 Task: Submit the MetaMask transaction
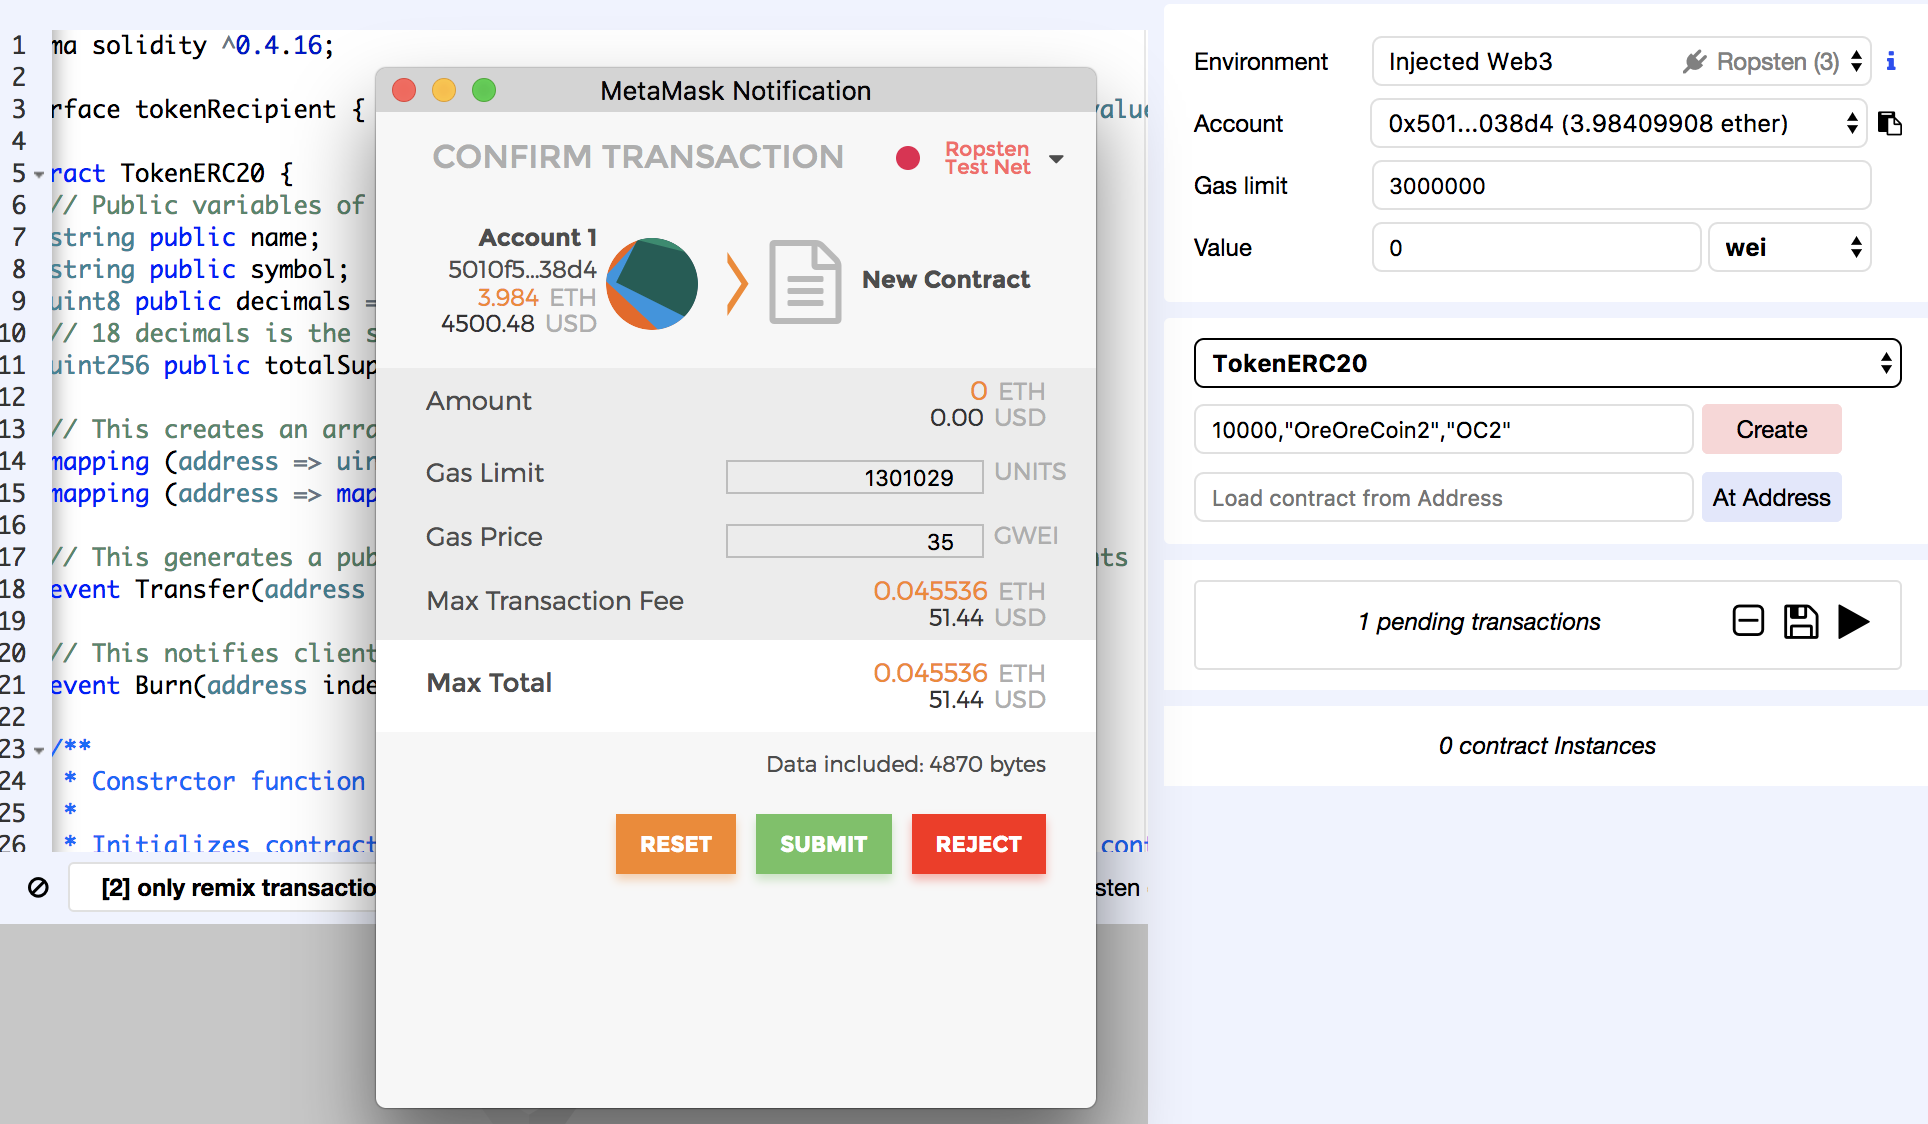823,844
